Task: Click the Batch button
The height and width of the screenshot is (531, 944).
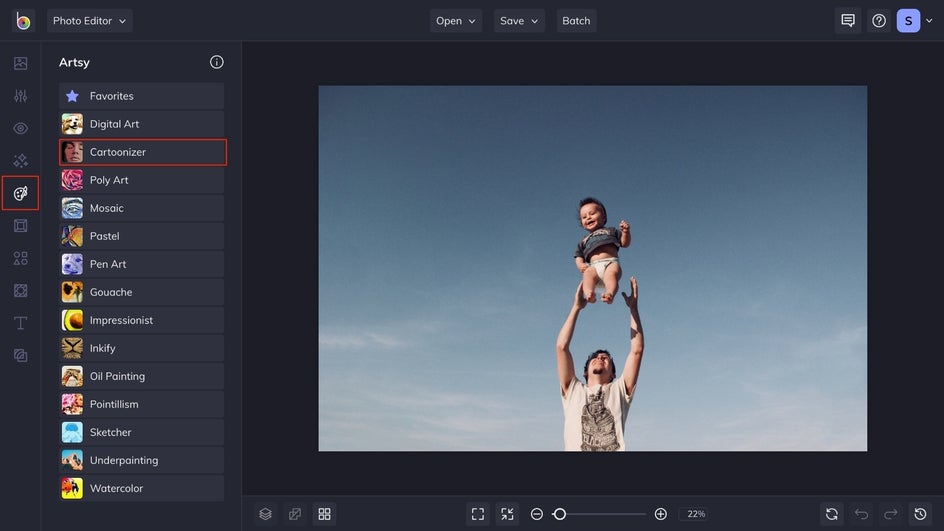Action: [x=576, y=21]
